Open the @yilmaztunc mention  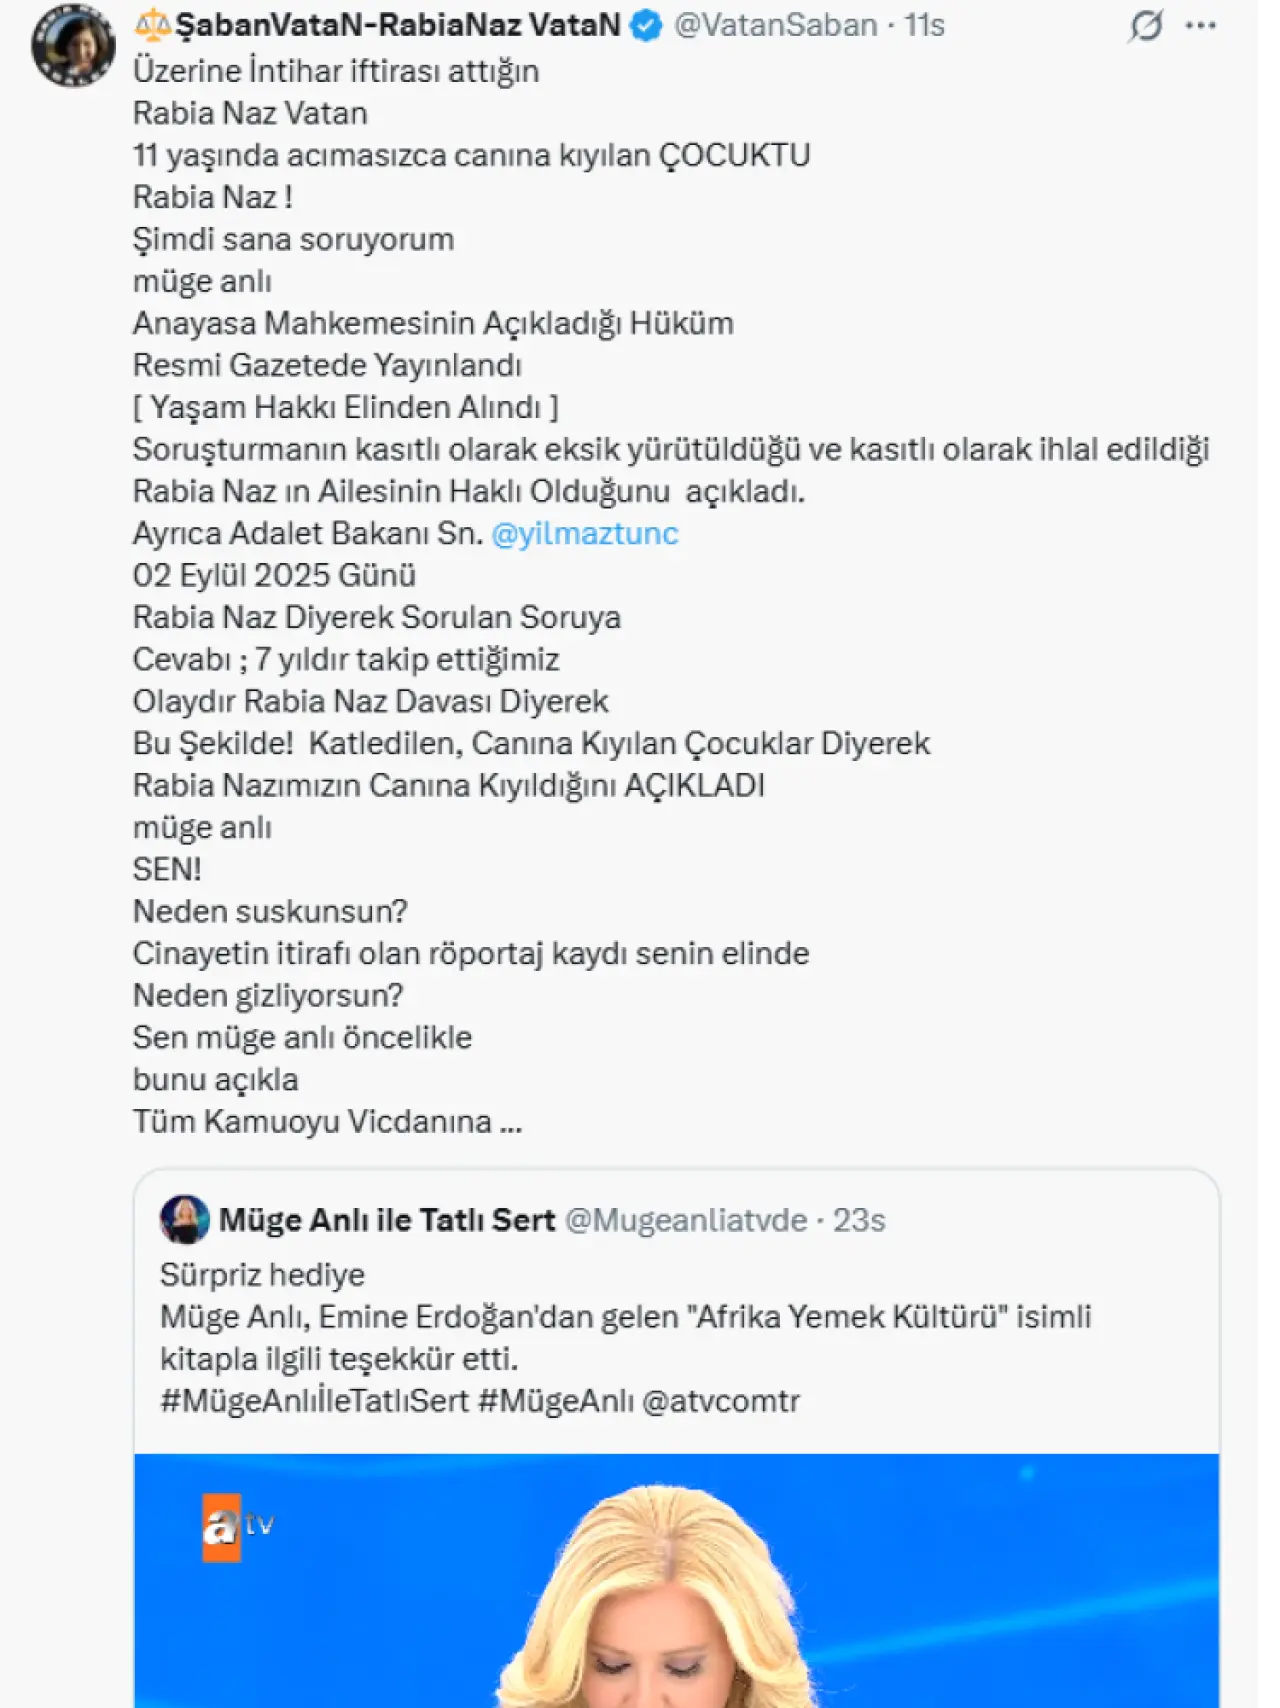pos(585,534)
